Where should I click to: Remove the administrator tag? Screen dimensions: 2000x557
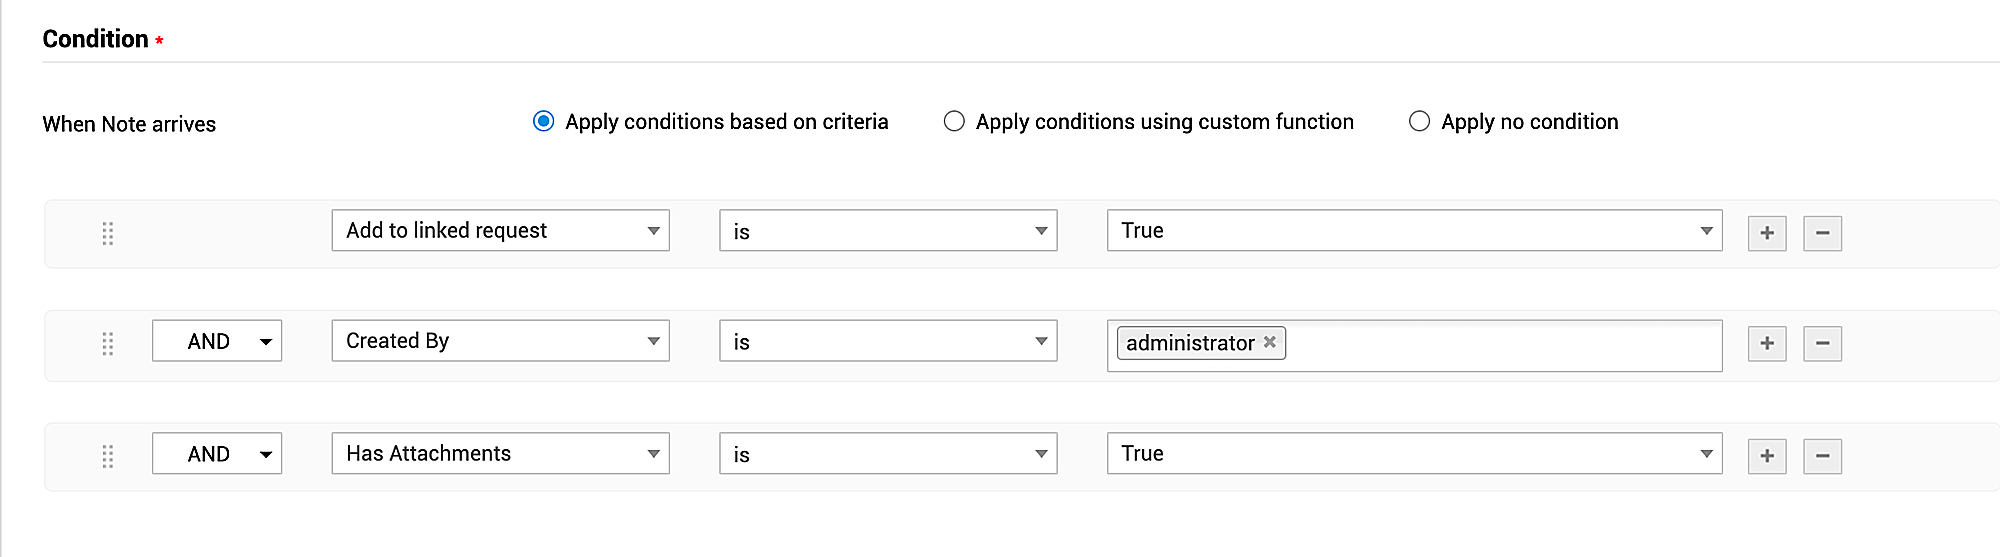[1270, 342]
